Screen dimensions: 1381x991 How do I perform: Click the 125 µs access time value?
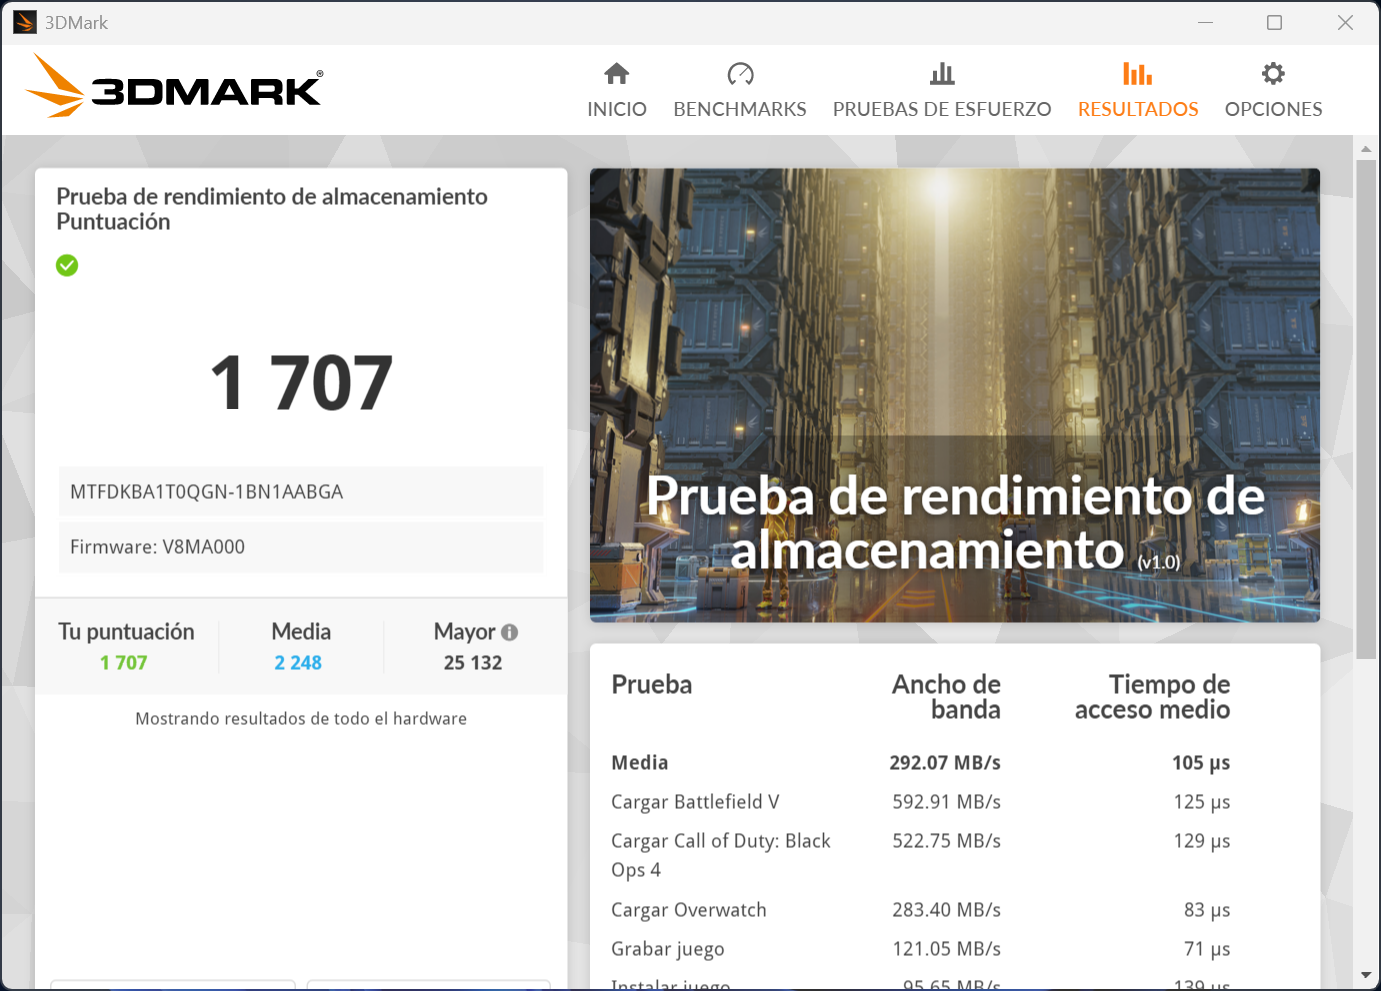(1202, 802)
